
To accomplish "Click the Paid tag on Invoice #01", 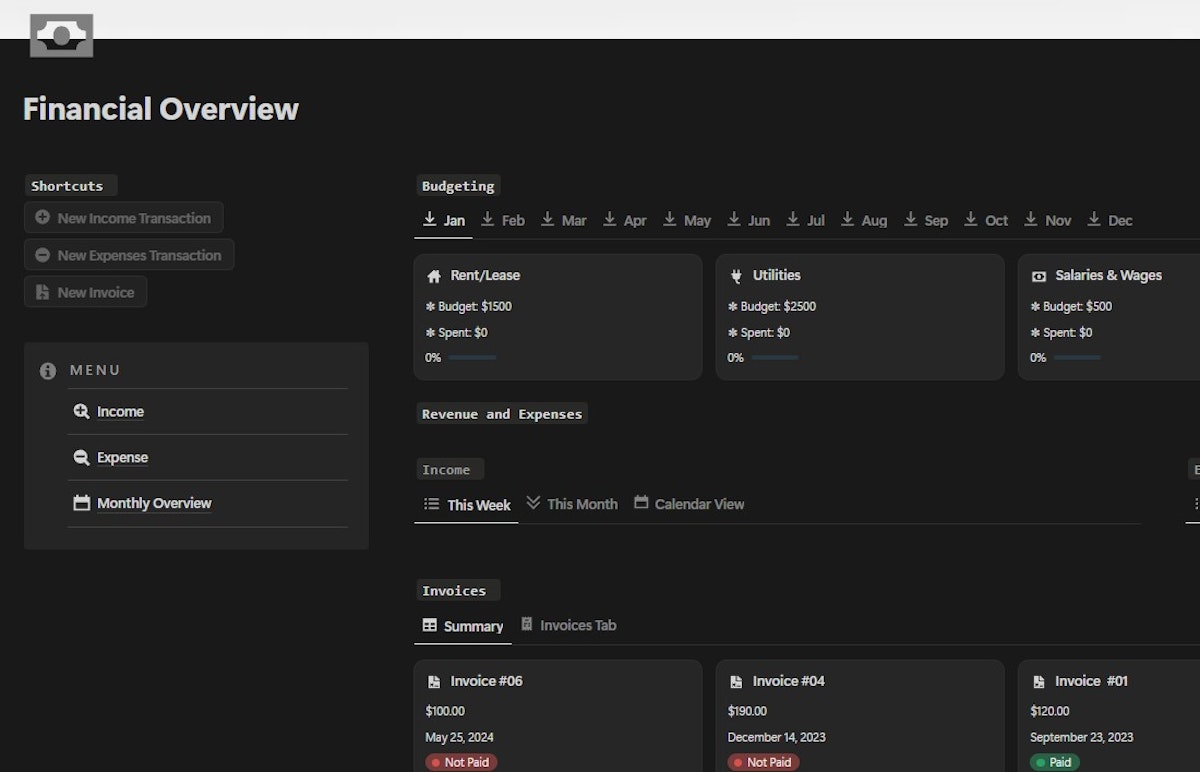I will point(1055,762).
